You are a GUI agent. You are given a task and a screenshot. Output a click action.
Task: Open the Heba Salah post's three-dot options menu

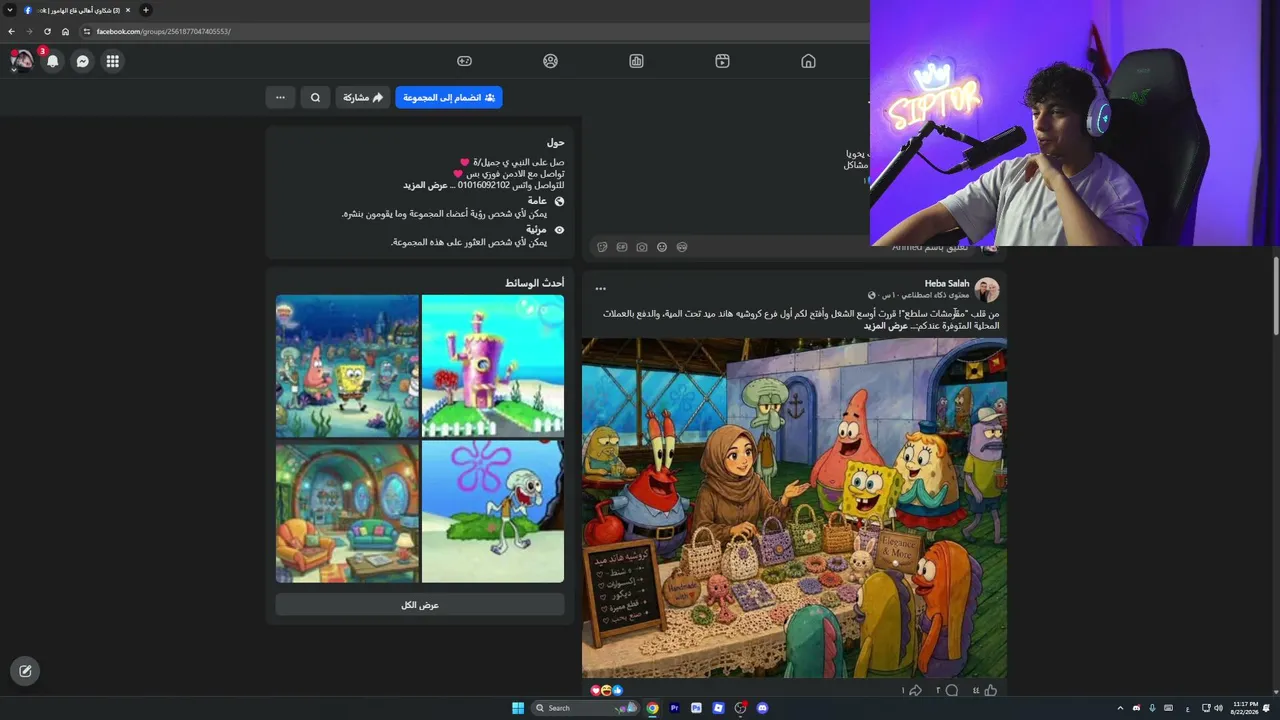600,289
